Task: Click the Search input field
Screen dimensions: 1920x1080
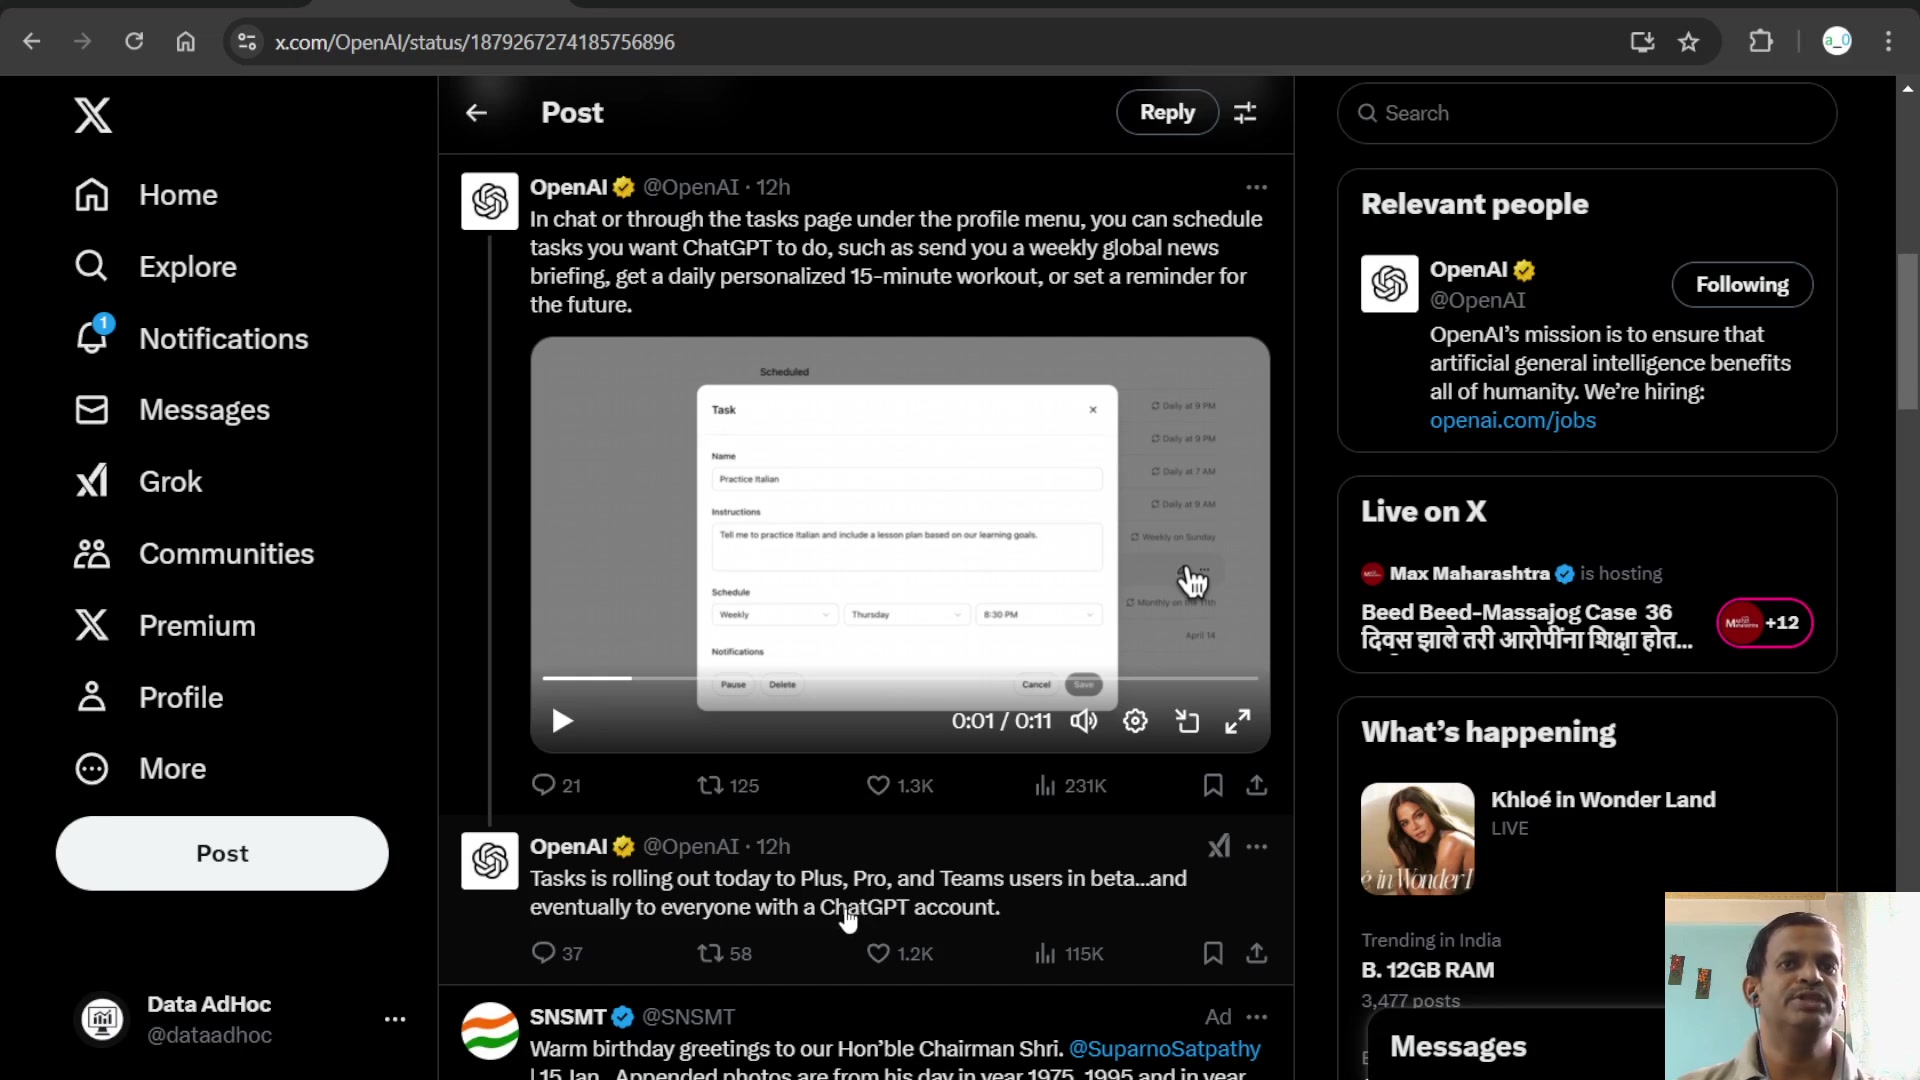Action: coord(1587,113)
